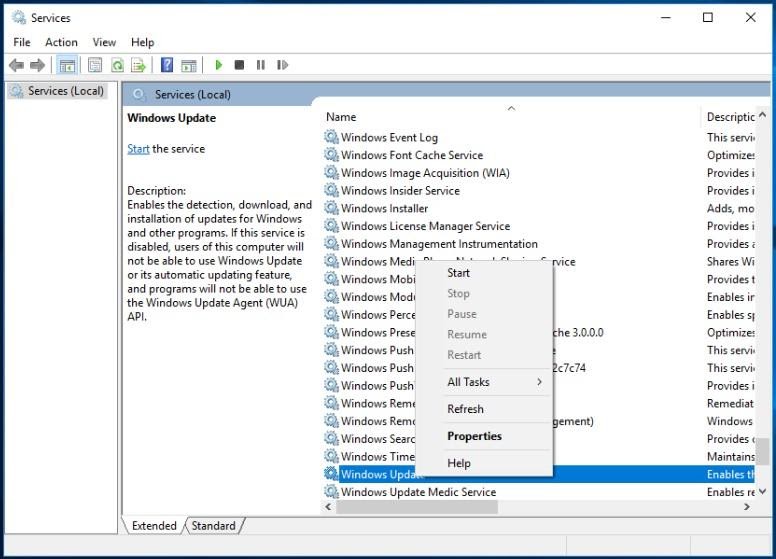
Task: Click the Services gear icon in title bar
Action: (x=18, y=17)
